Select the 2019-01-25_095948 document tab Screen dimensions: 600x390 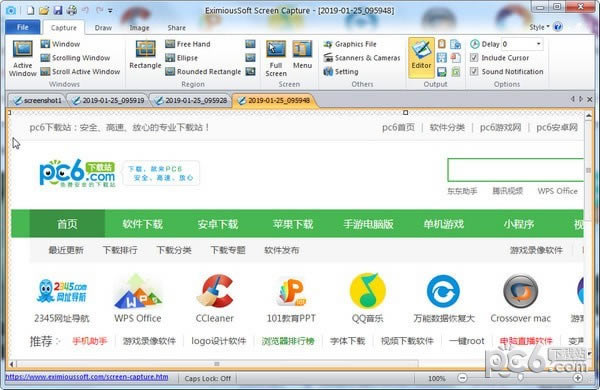click(275, 100)
